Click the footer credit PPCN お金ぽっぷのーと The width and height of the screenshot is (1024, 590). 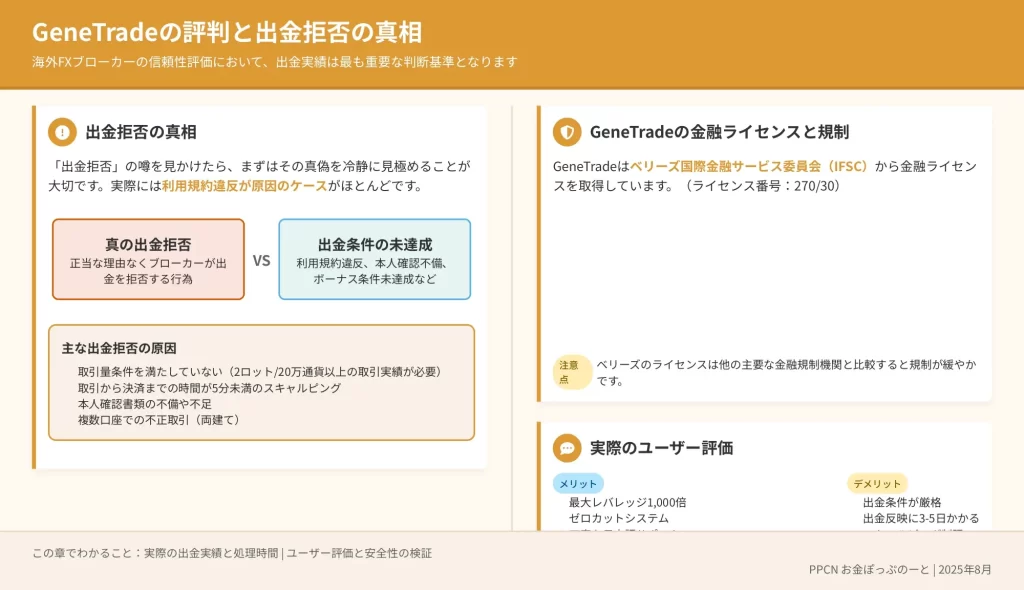869,570
